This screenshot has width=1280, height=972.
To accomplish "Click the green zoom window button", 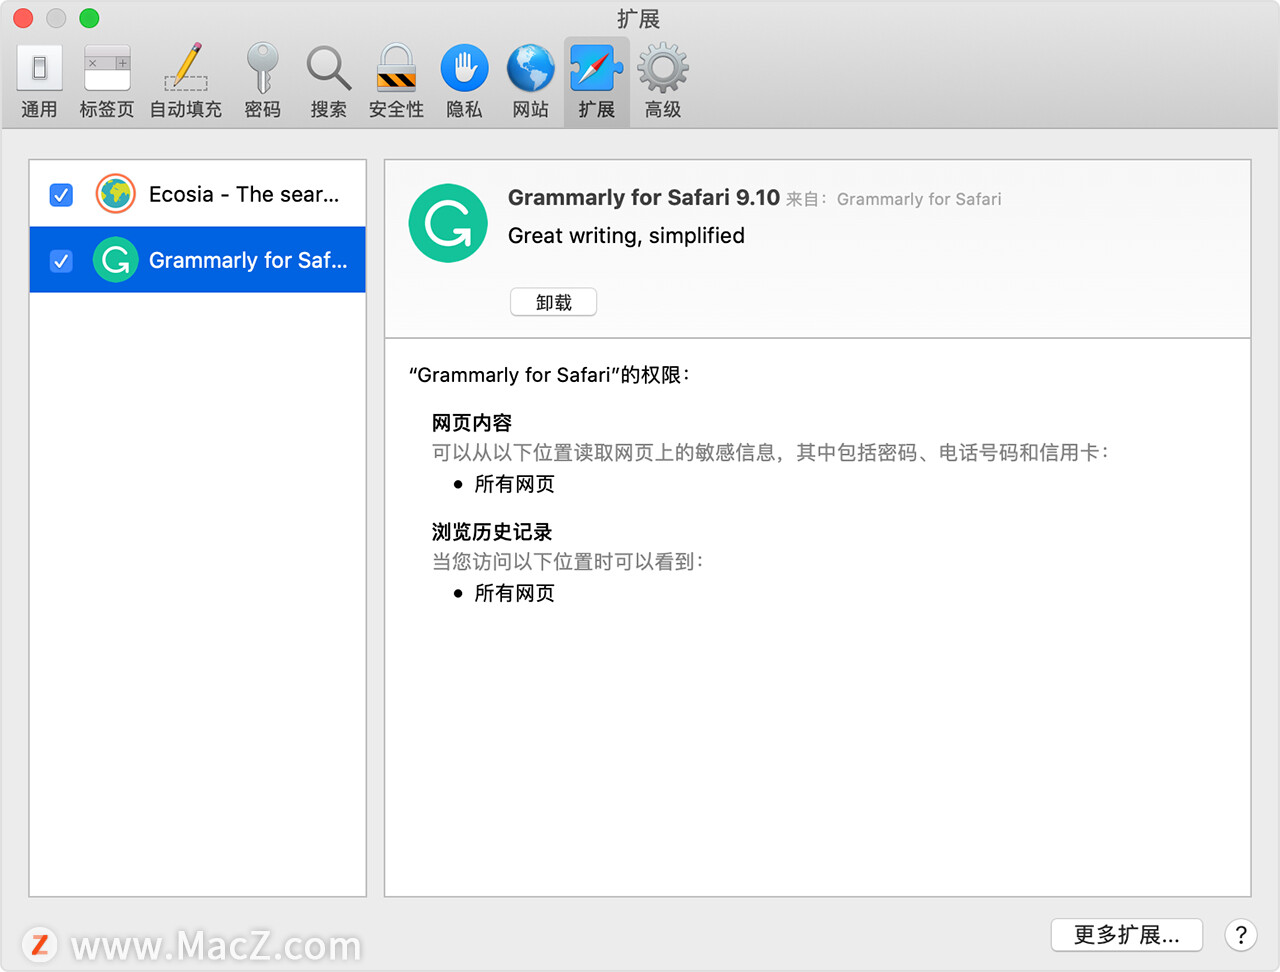I will (89, 18).
